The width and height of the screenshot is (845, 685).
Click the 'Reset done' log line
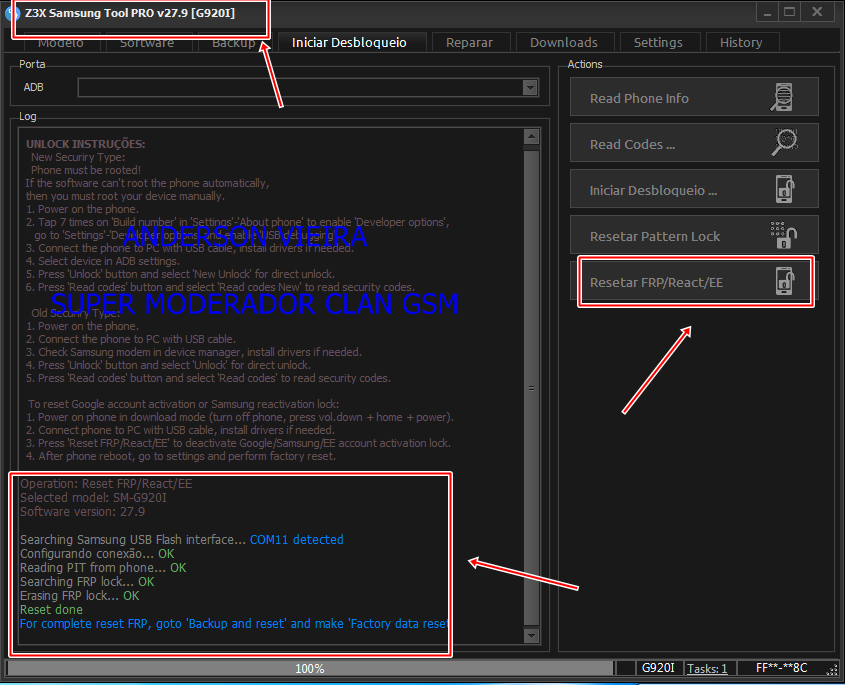point(51,610)
